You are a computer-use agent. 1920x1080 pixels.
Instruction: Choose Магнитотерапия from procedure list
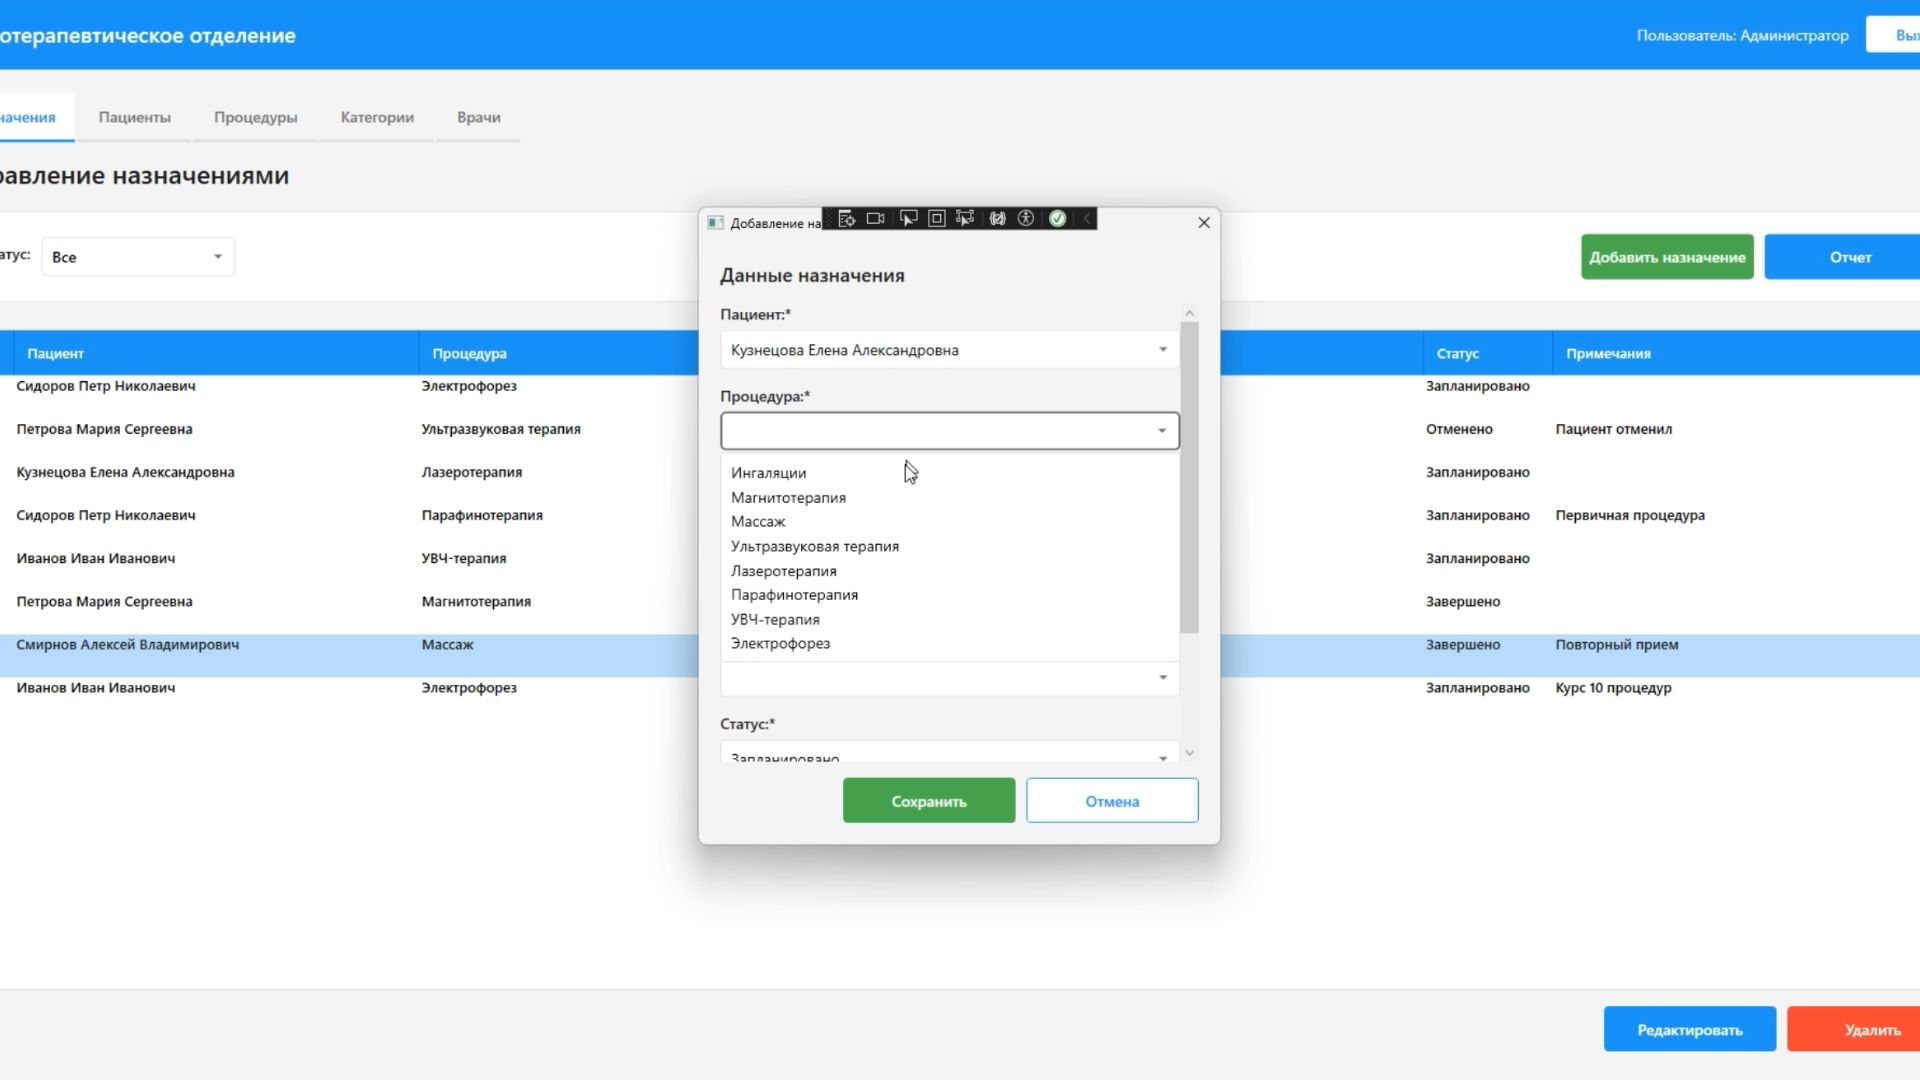[788, 498]
